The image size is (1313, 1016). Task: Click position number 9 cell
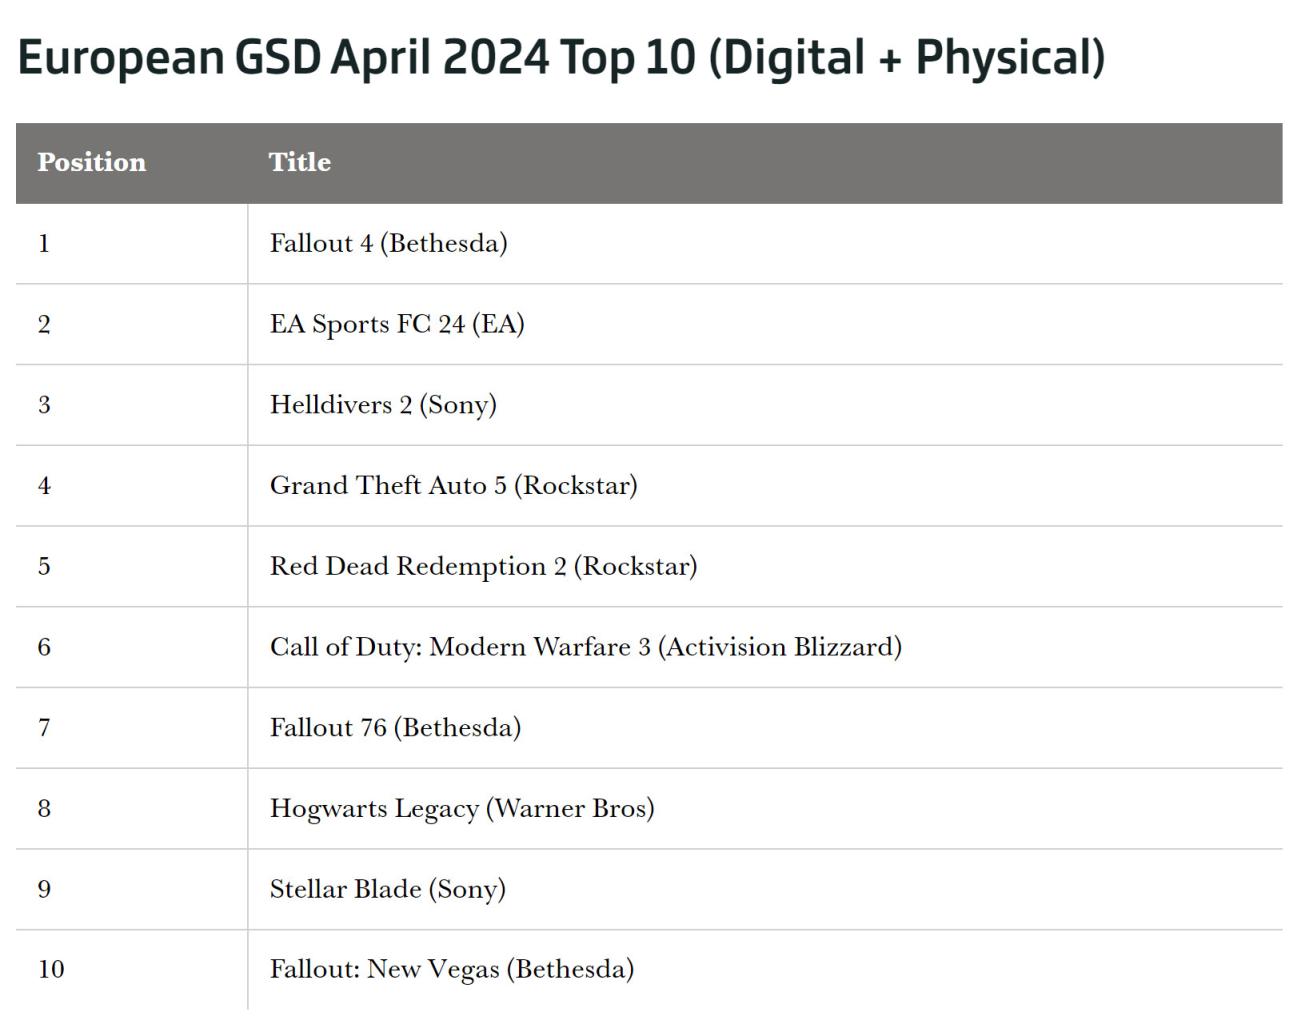(x=44, y=889)
